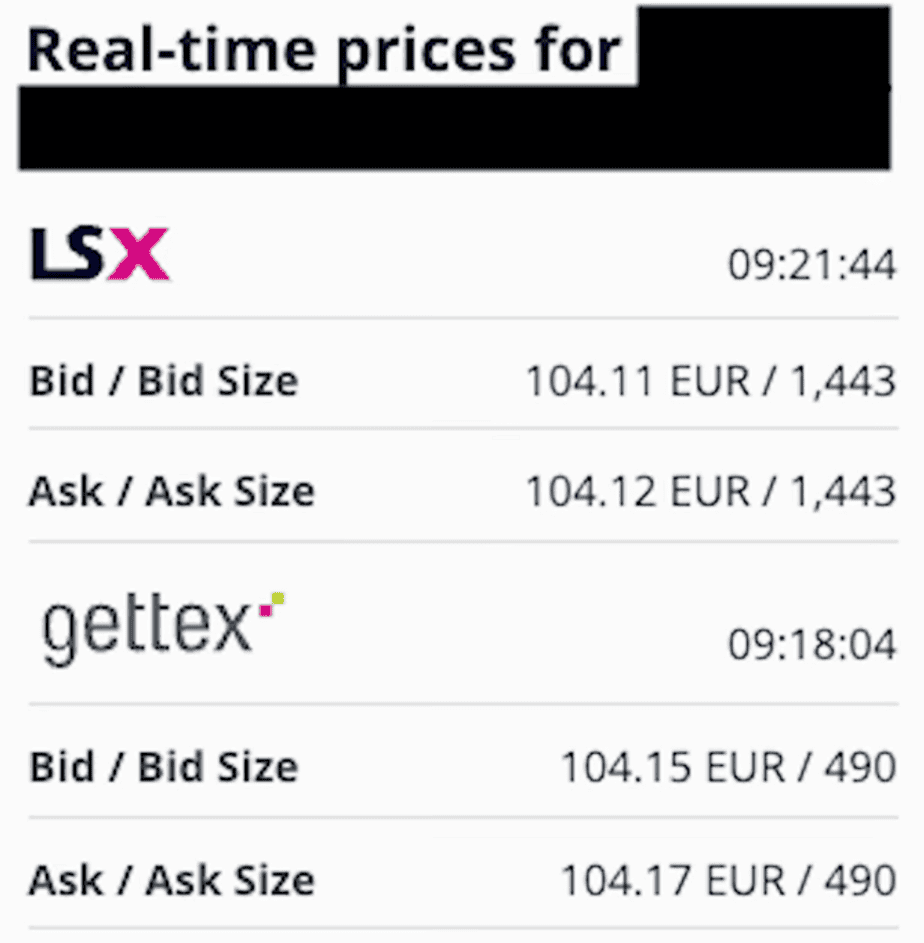Click the LSX timestamp 09:21:44
924x943 pixels.
[811, 266]
